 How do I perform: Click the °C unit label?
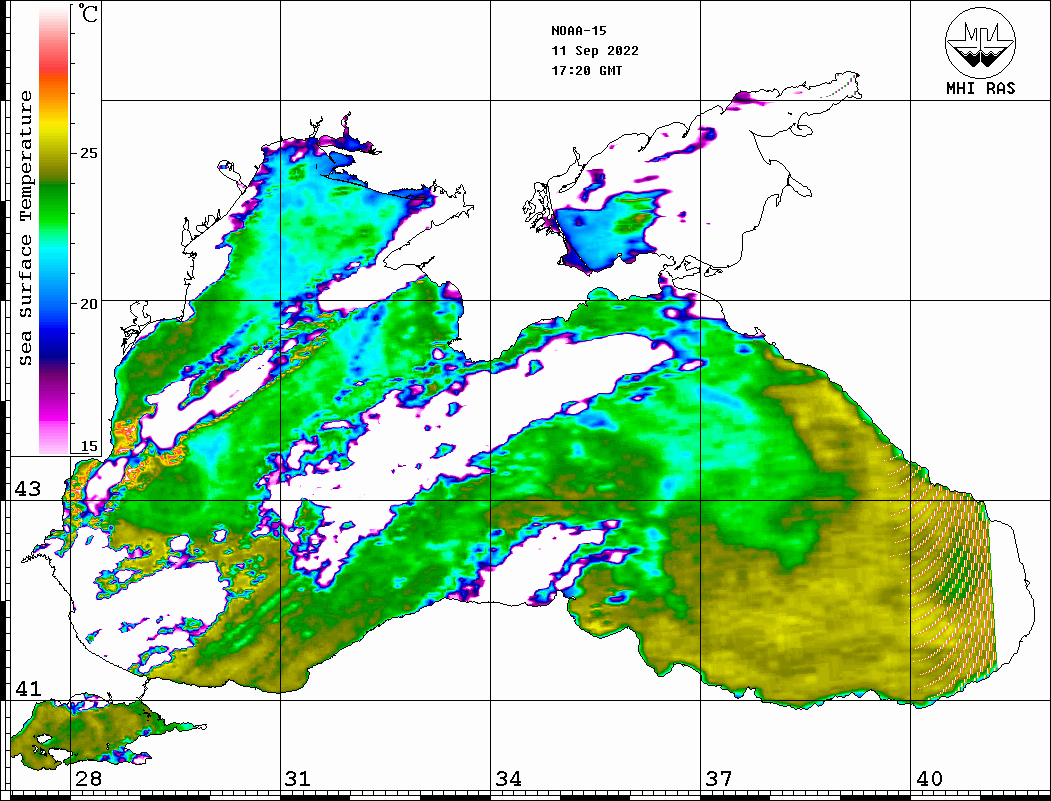pyautogui.click(x=88, y=13)
